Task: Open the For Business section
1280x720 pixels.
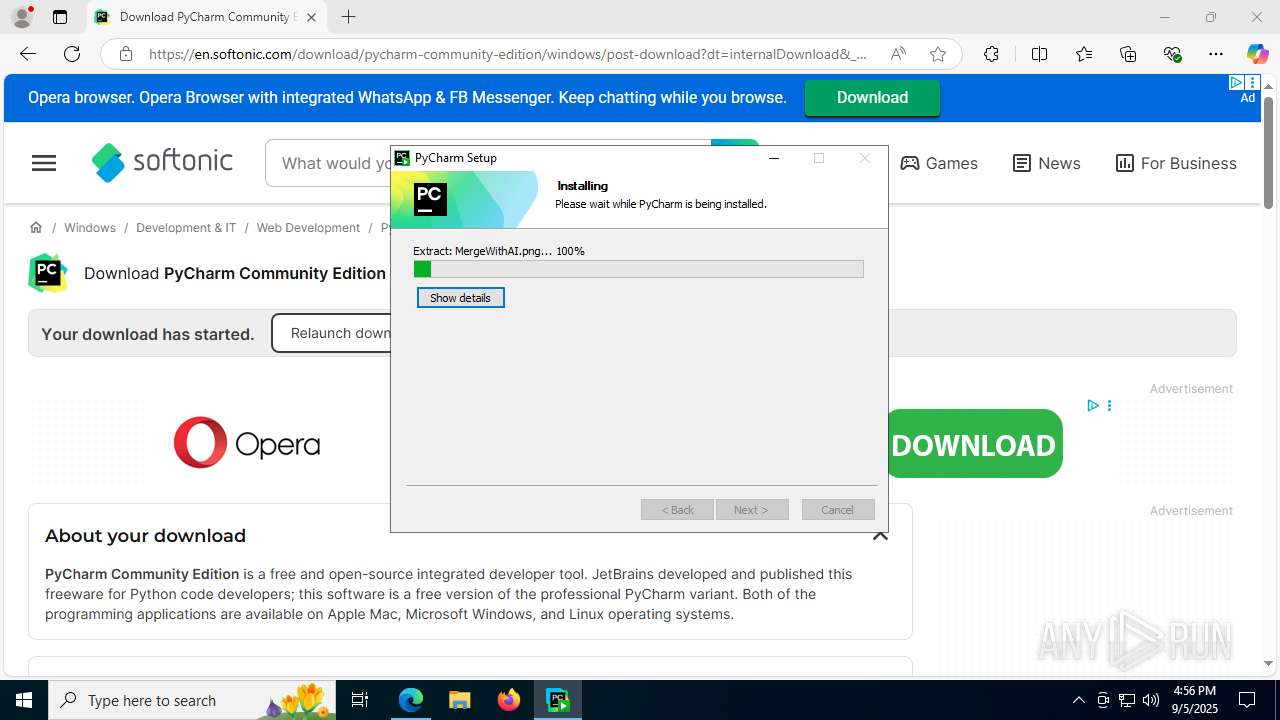Action: pyautogui.click(x=1176, y=163)
